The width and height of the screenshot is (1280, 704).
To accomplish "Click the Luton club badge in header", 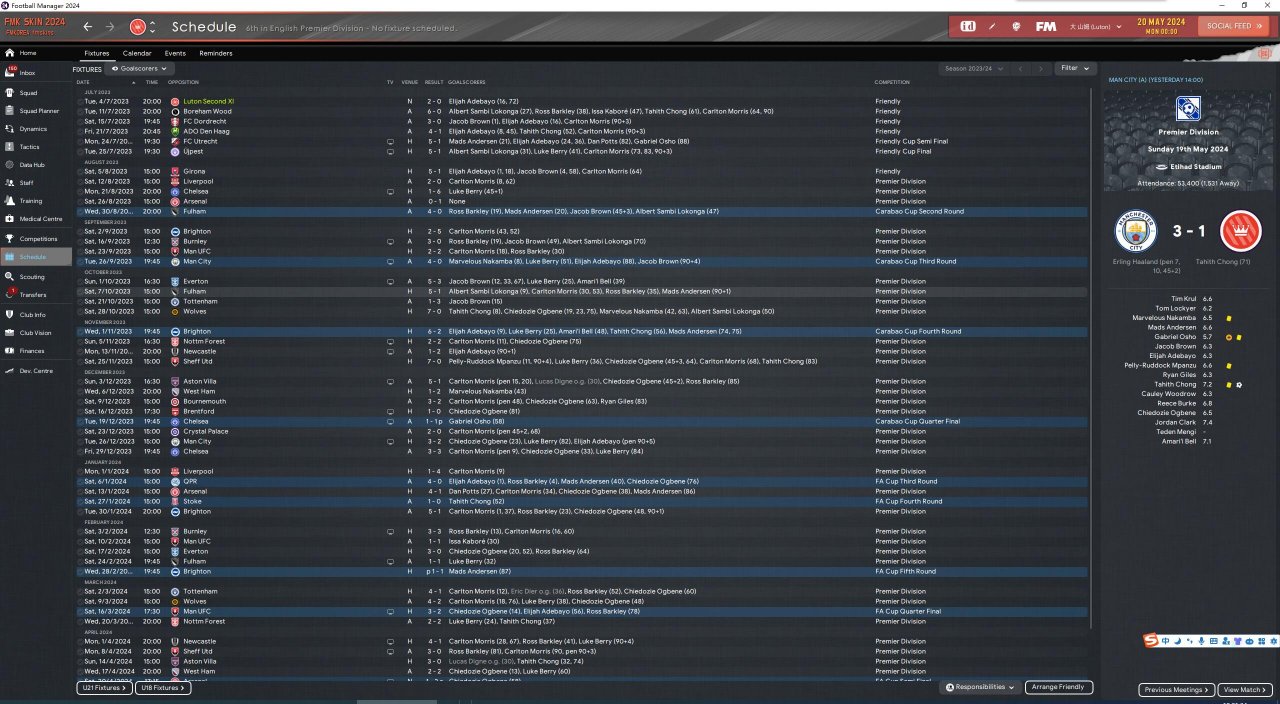I will 138,27.
